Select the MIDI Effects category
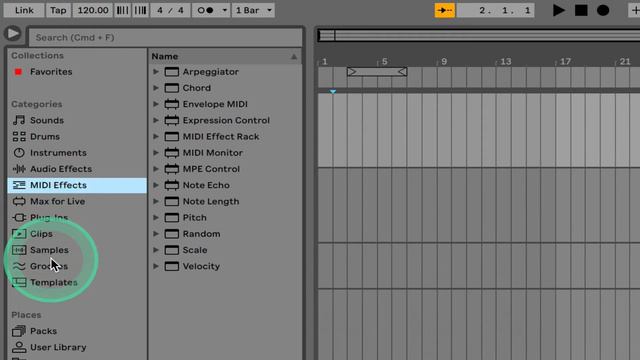Screen dimensions: 640x360 coord(77,185)
